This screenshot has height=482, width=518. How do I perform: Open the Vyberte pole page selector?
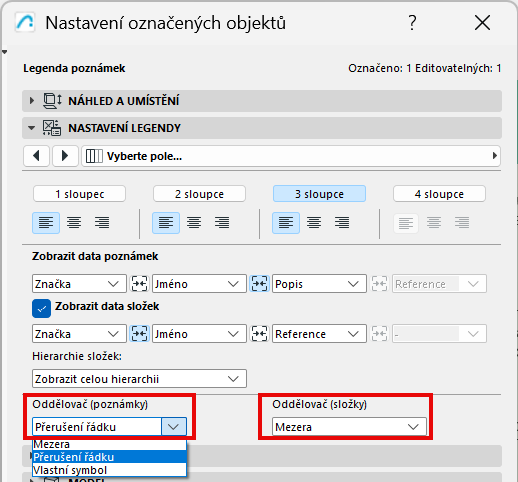pos(291,156)
